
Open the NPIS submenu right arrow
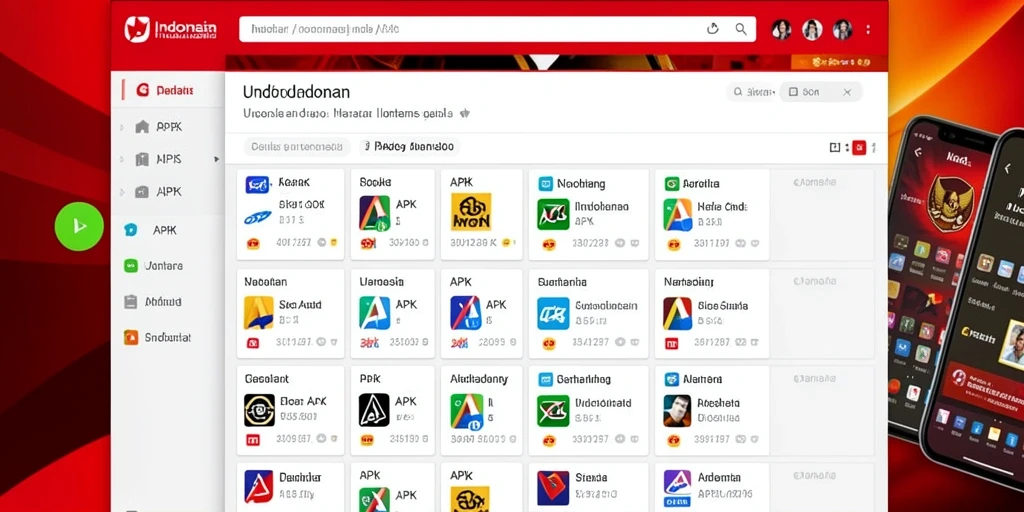[216, 159]
